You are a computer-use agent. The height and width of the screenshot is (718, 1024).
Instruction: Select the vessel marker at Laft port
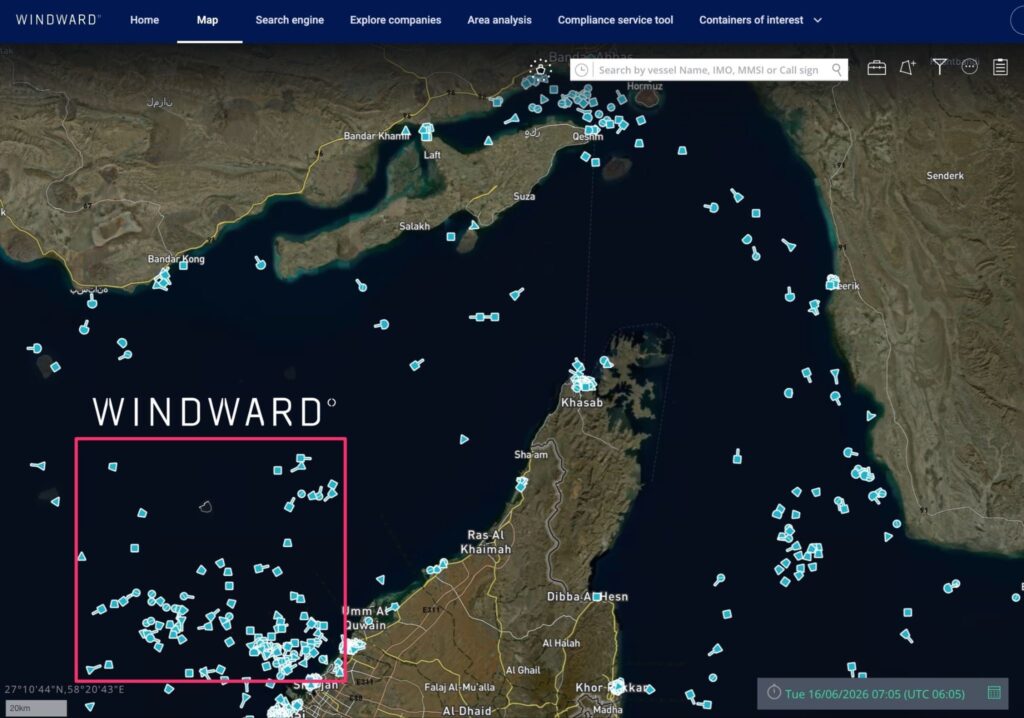point(426,132)
